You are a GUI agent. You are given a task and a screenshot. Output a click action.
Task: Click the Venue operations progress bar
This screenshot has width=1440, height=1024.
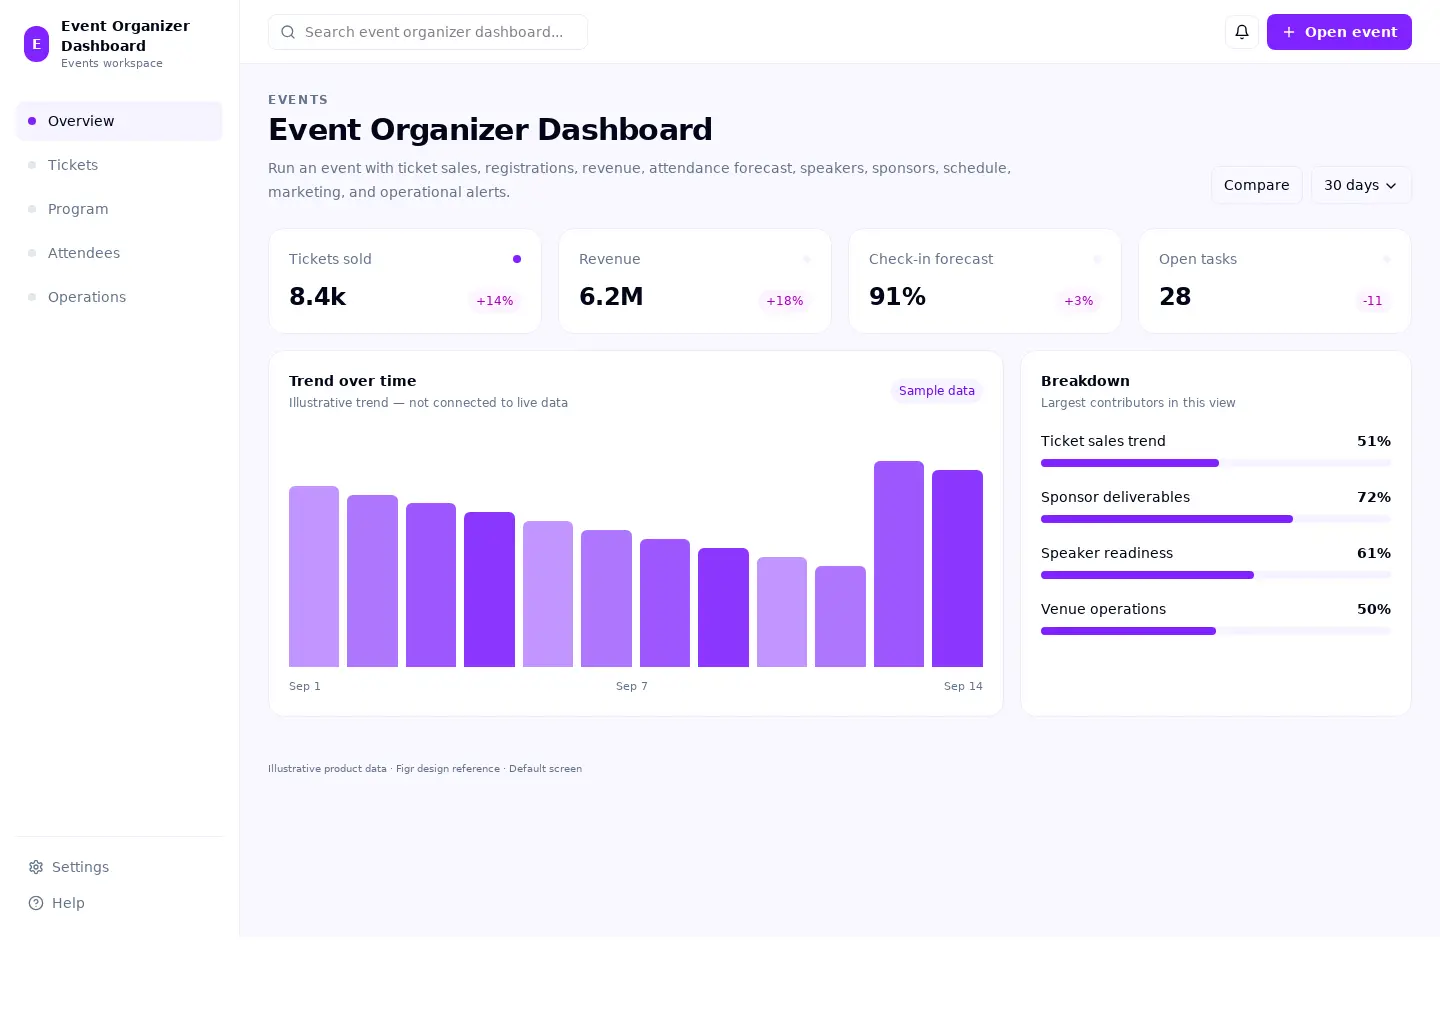tap(1216, 631)
